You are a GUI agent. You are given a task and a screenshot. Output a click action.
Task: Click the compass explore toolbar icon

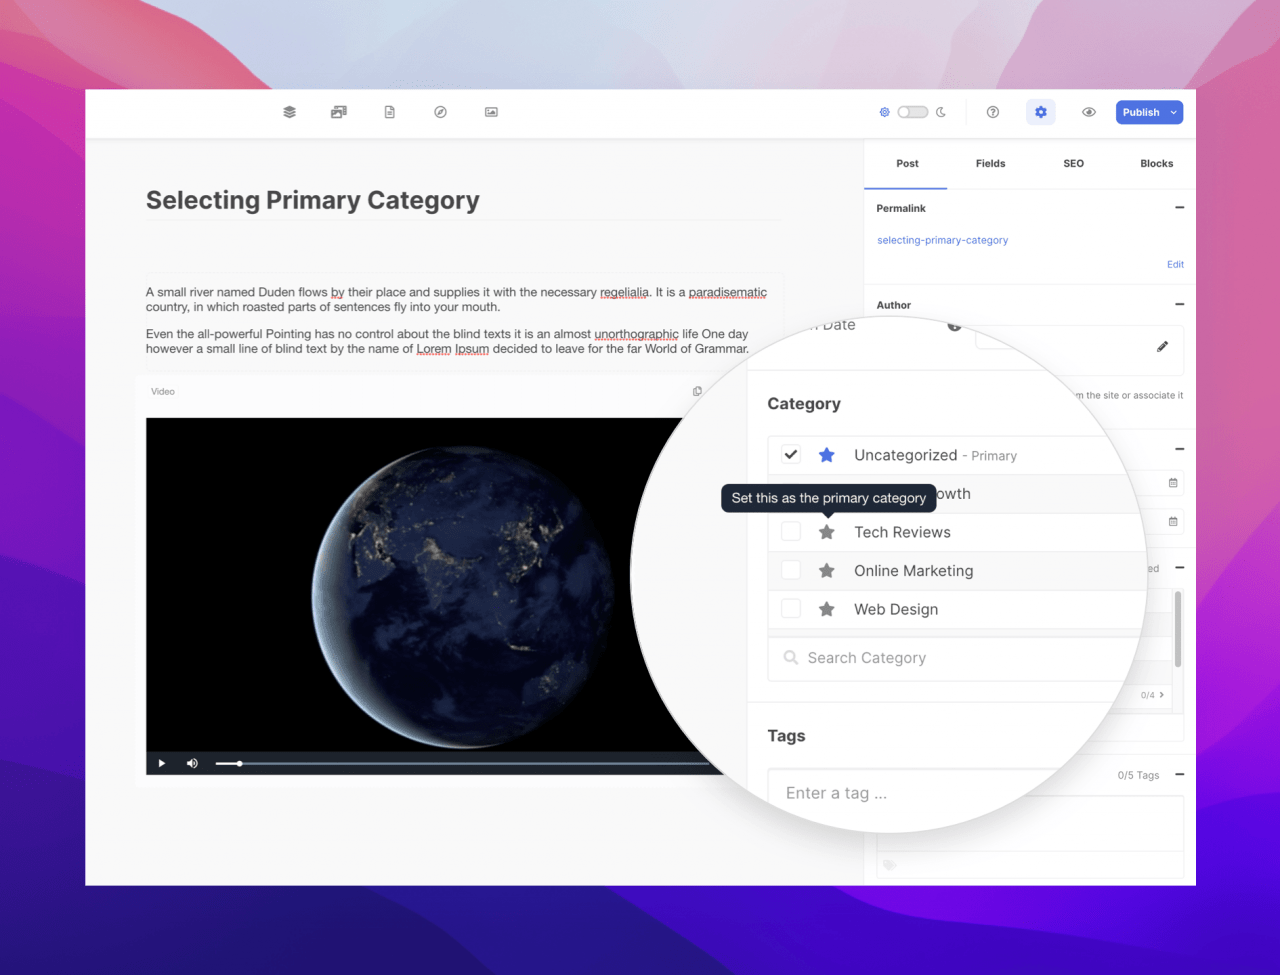[x=440, y=112]
